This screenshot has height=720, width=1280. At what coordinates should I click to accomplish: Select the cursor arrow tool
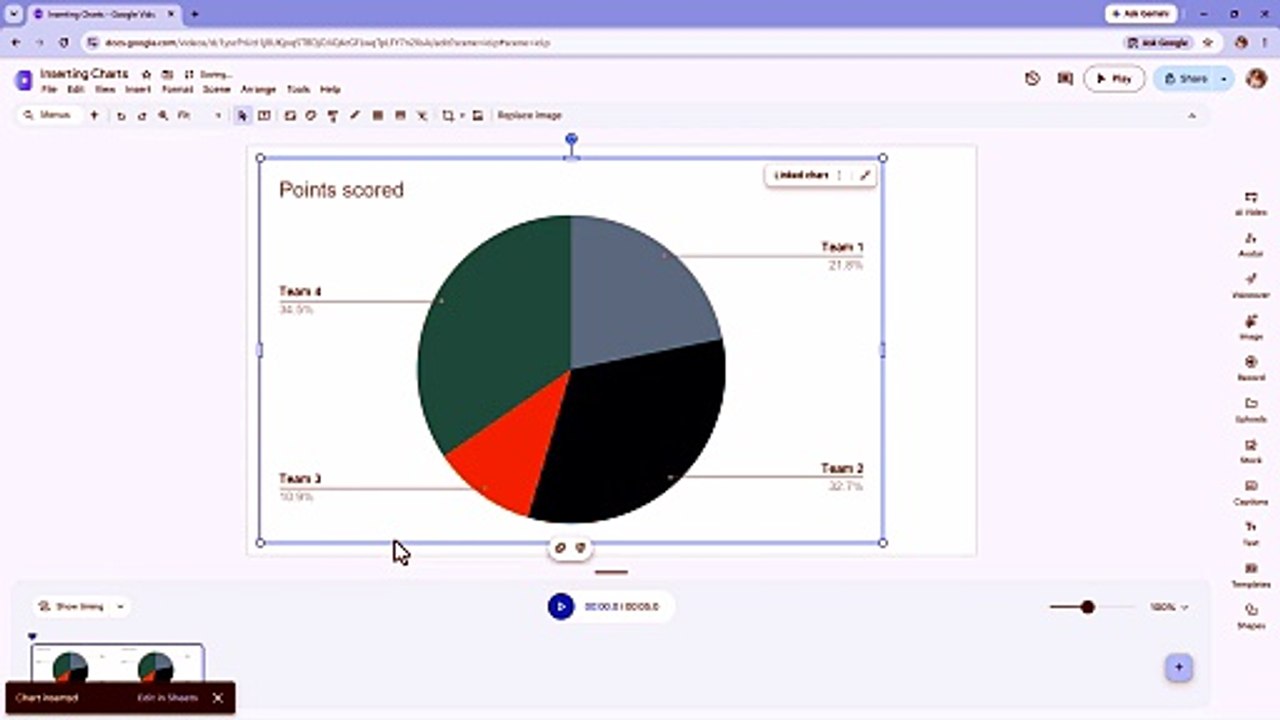[242, 116]
